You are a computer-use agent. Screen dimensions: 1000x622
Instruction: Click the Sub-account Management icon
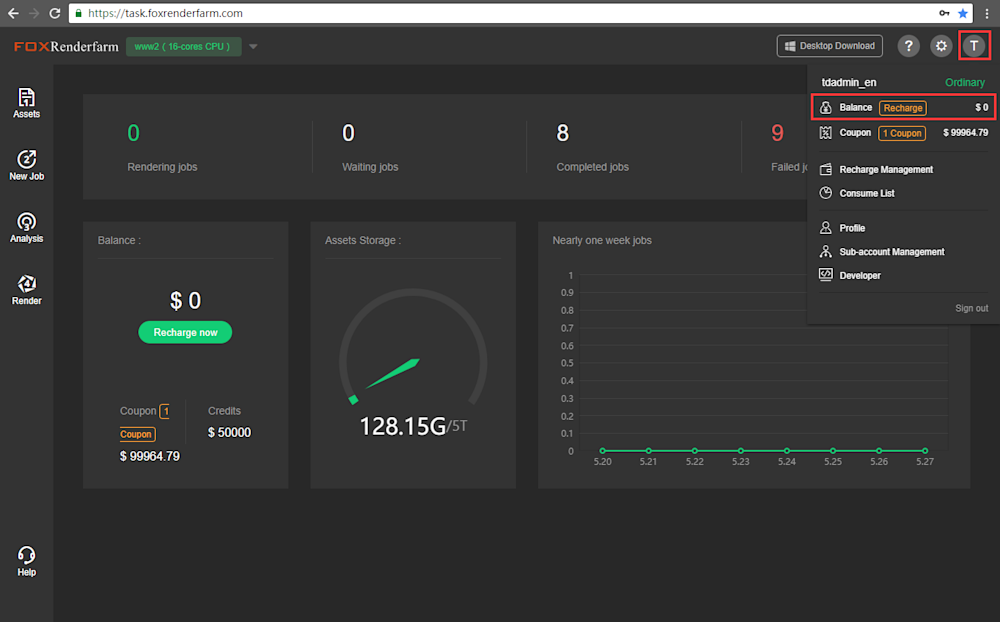825,251
